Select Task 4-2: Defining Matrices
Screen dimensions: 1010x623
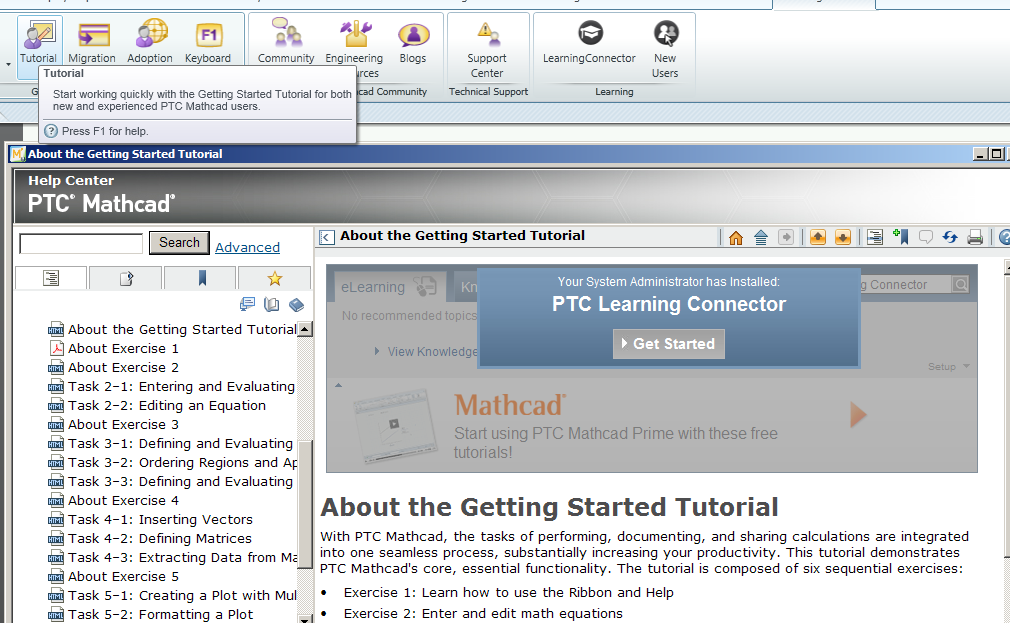coord(160,539)
